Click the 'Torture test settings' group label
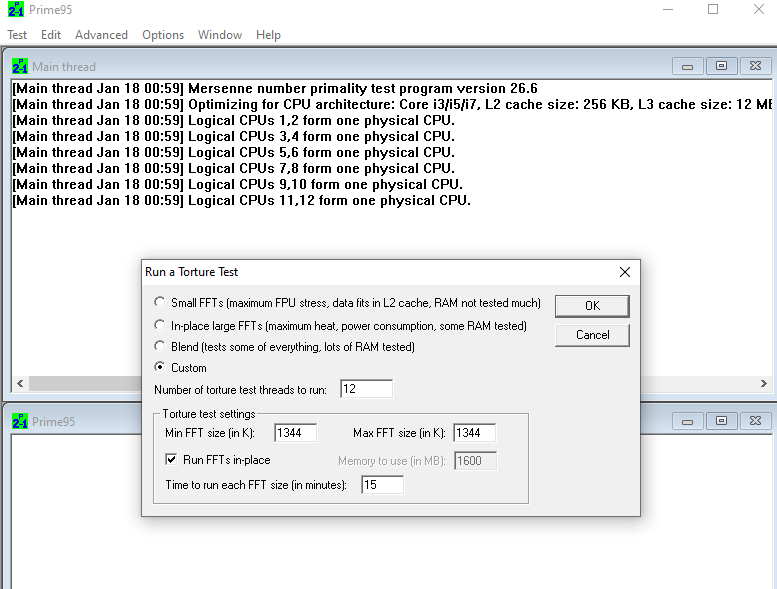The image size is (777, 589). 209,414
